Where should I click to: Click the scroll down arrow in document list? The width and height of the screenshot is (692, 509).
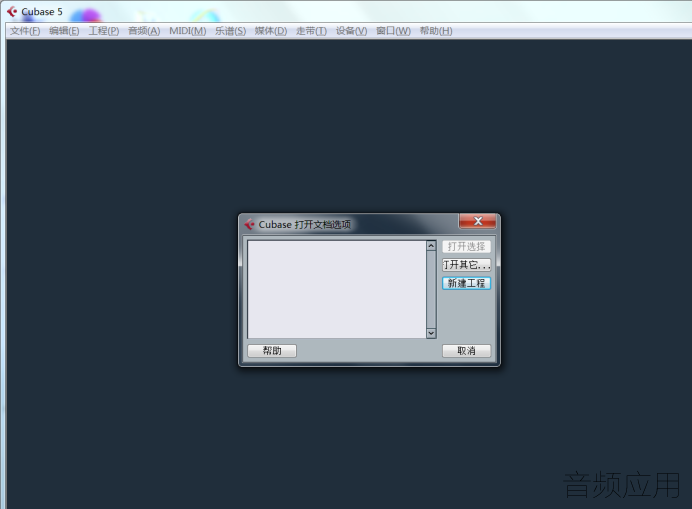tap(431, 333)
